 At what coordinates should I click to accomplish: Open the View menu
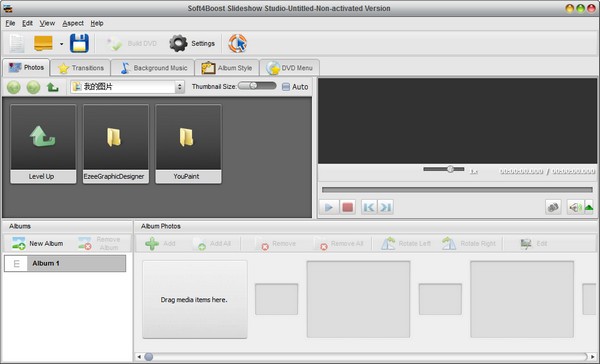[x=47, y=23]
